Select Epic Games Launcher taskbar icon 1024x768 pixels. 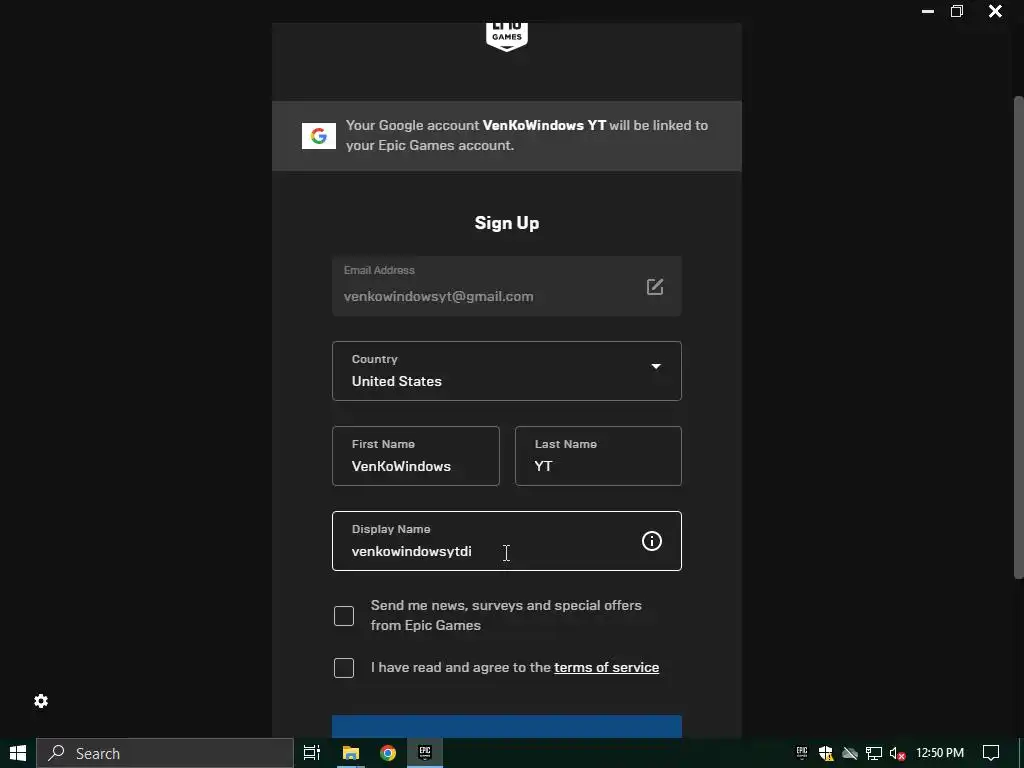[x=425, y=753]
